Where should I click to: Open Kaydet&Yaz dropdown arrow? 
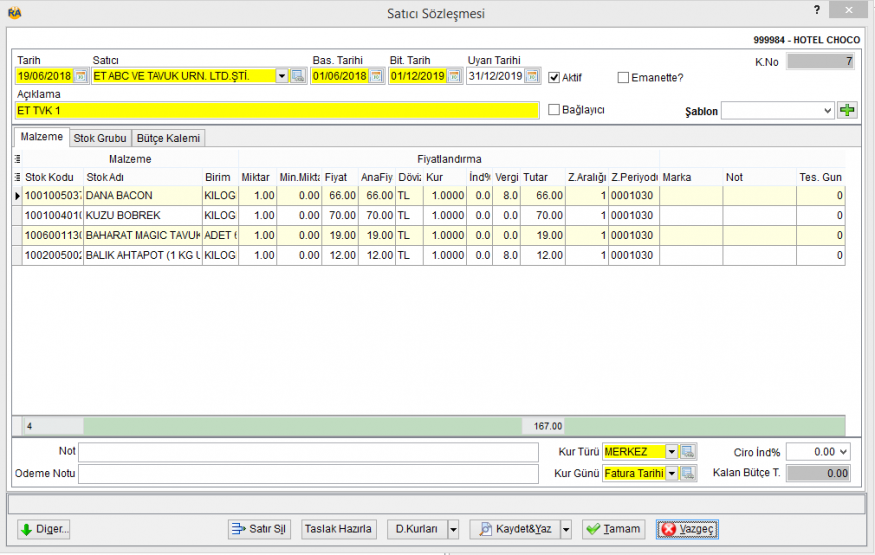point(566,529)
